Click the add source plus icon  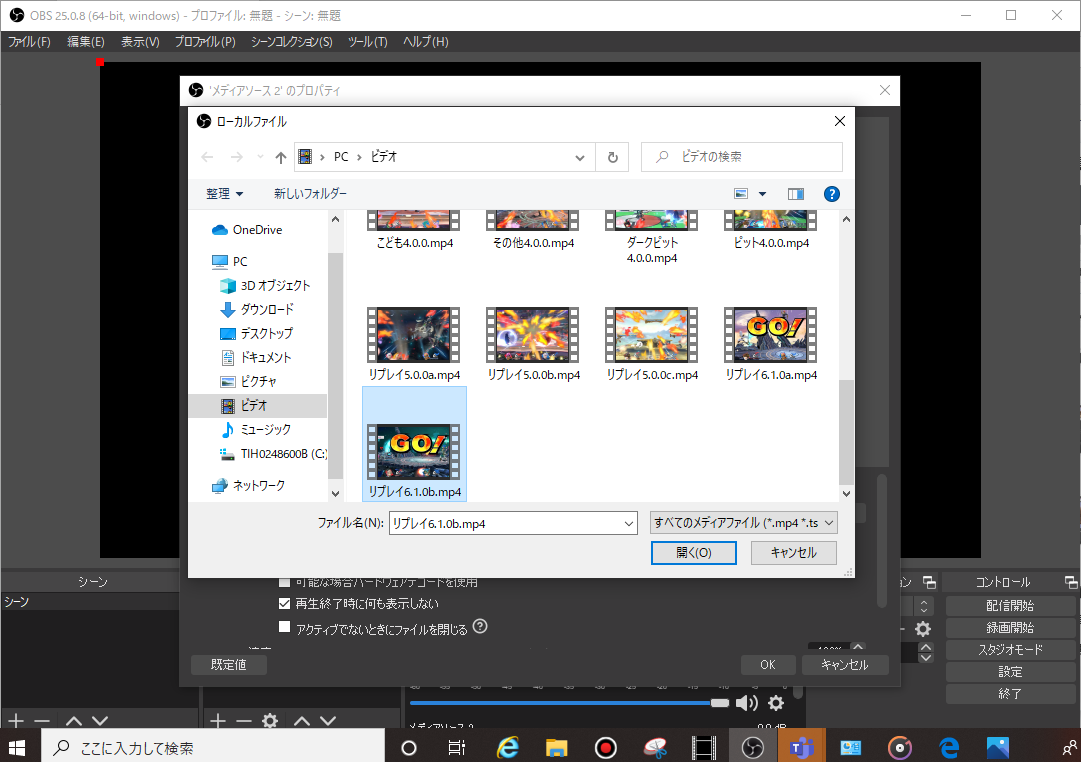pyautogui.click(x=218, y=721)
